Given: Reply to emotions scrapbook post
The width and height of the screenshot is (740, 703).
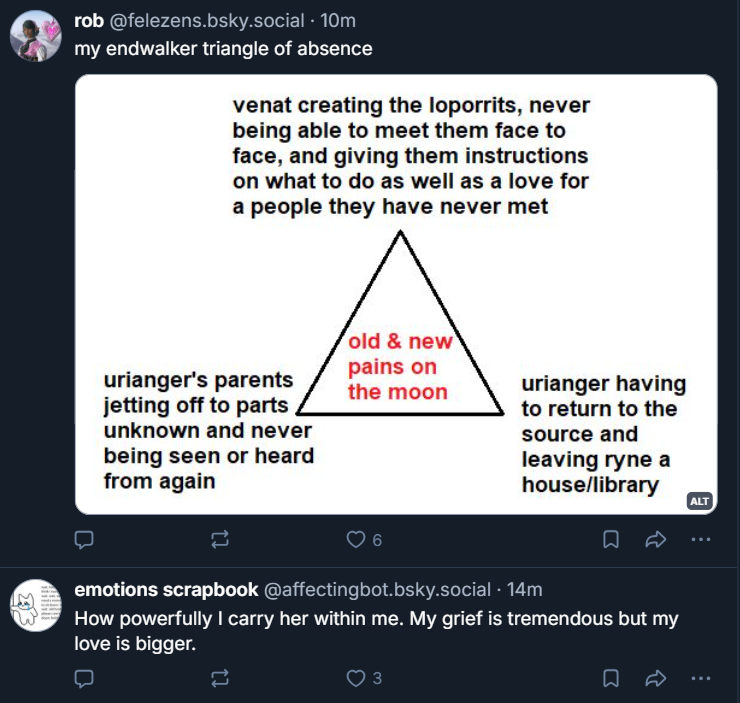Looking at the screenshot, I should 85,678.
